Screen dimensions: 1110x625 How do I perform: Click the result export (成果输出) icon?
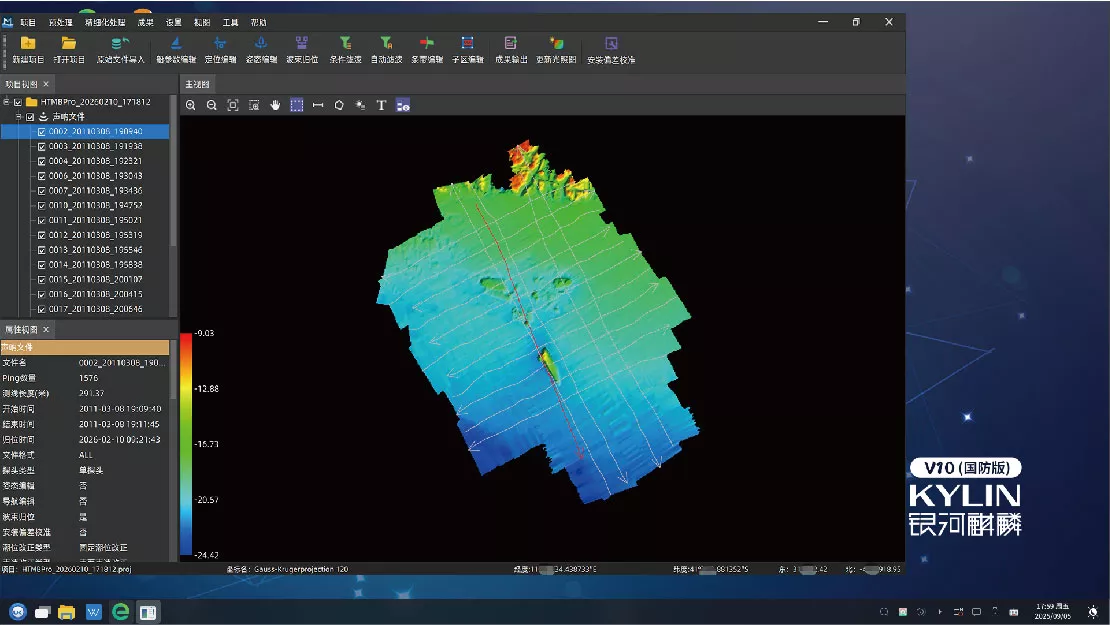[x=510, y=44]
